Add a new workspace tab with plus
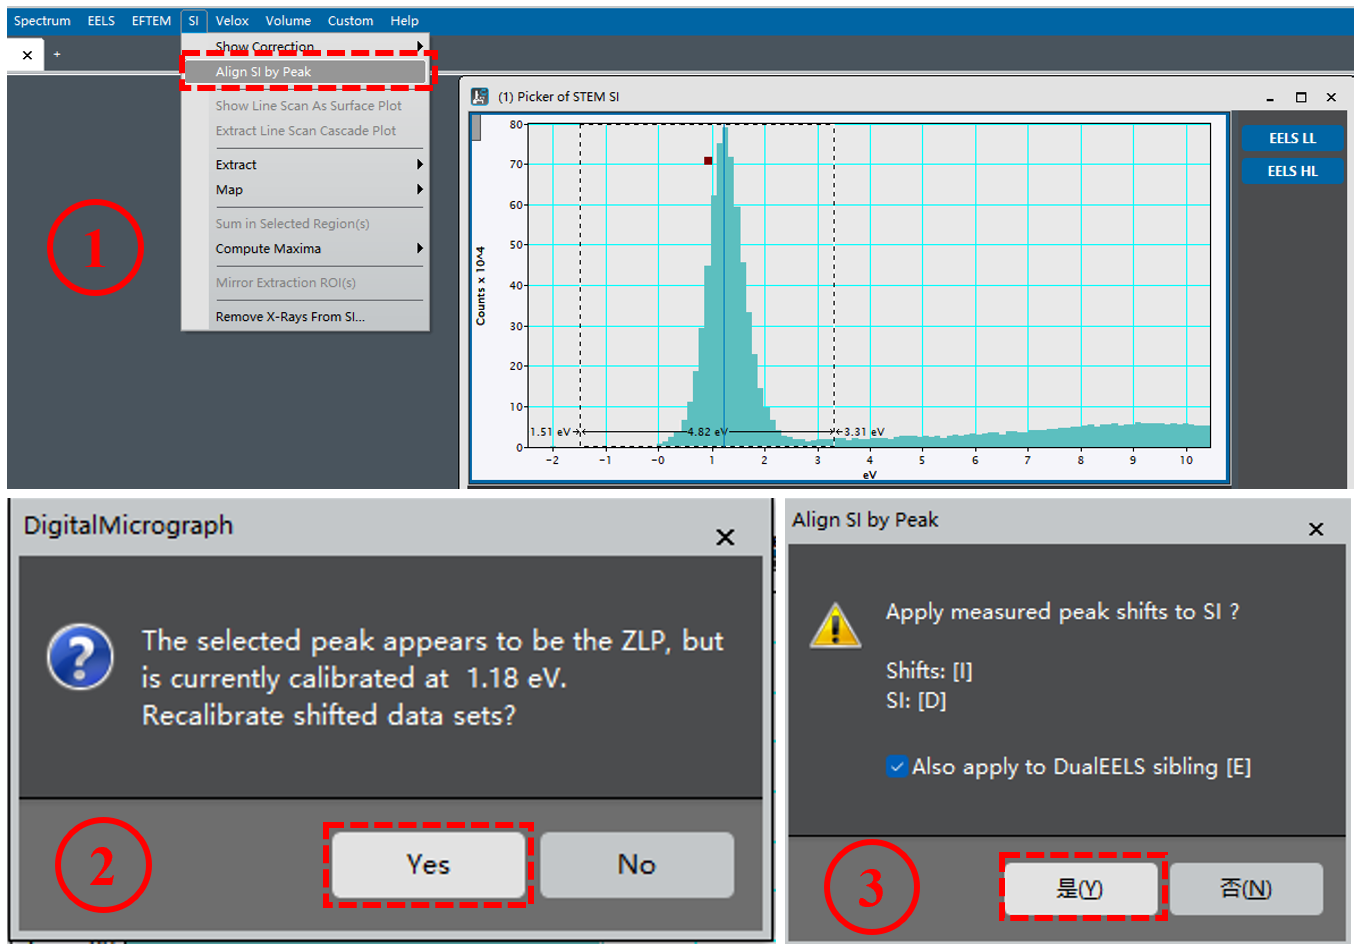Image resolution: width=1354 pixels, height=948 pixels. [x=57, y=55]
